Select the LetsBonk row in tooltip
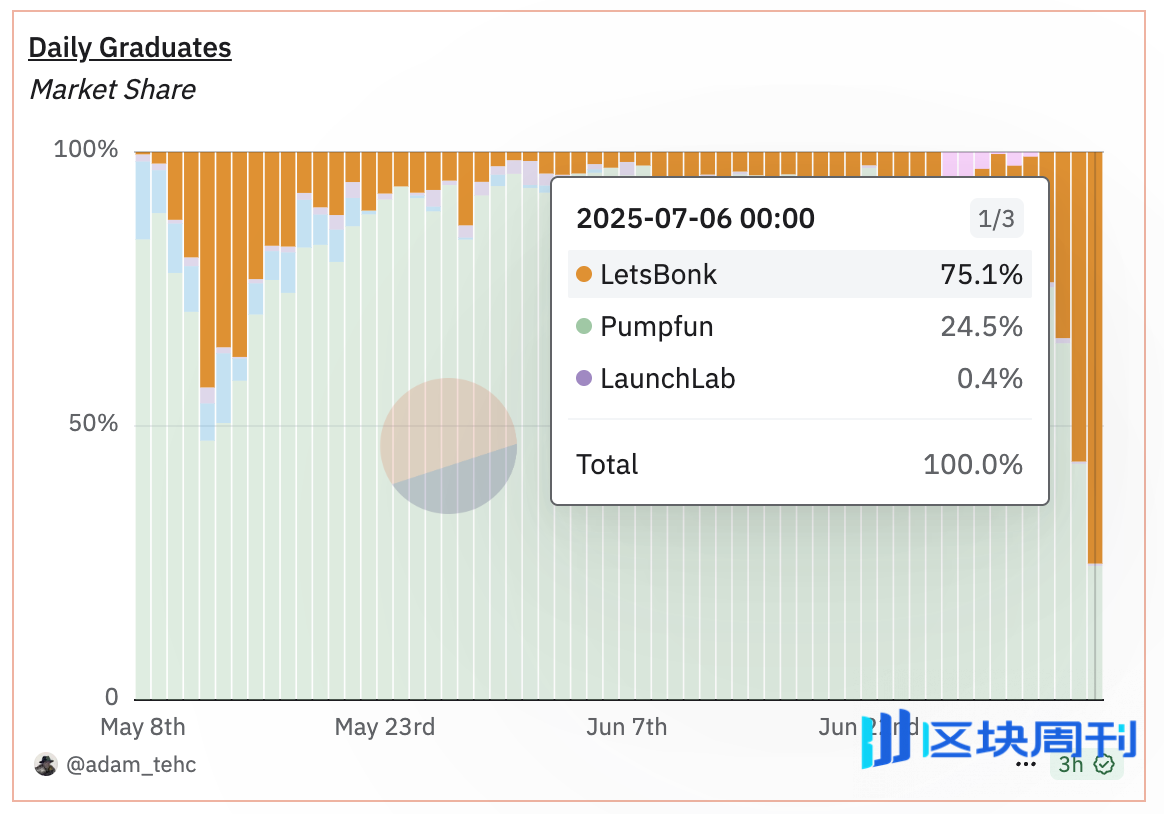The image size is (1164, 814). click(x=800, y=275)
